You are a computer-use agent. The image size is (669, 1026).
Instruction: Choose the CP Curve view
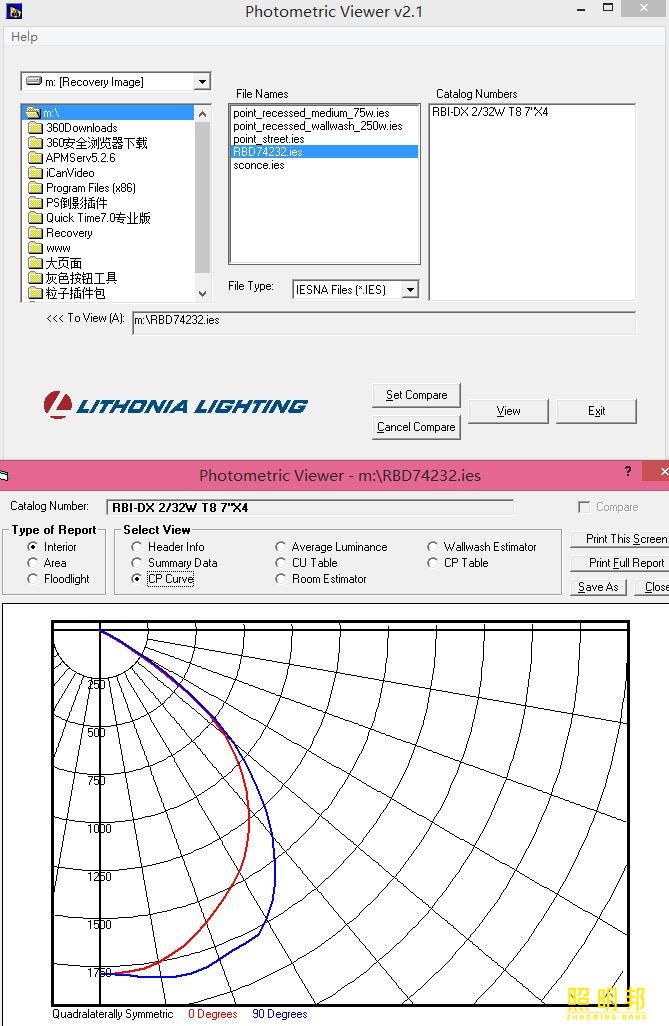pos(136,579)
